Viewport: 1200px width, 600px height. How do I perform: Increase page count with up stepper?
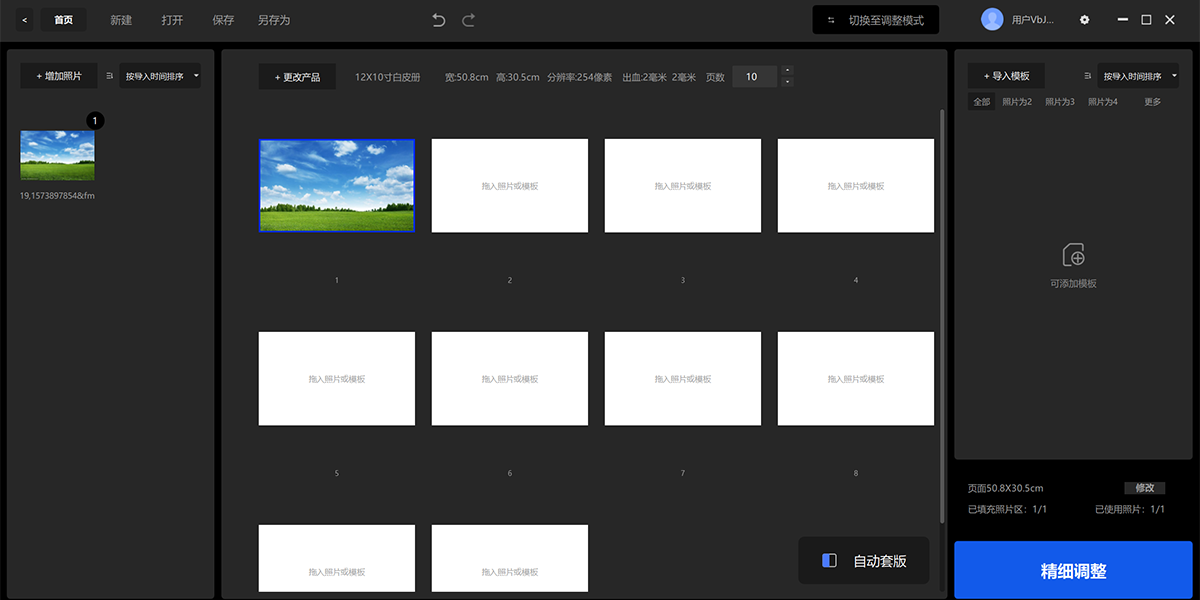[787, 71]
